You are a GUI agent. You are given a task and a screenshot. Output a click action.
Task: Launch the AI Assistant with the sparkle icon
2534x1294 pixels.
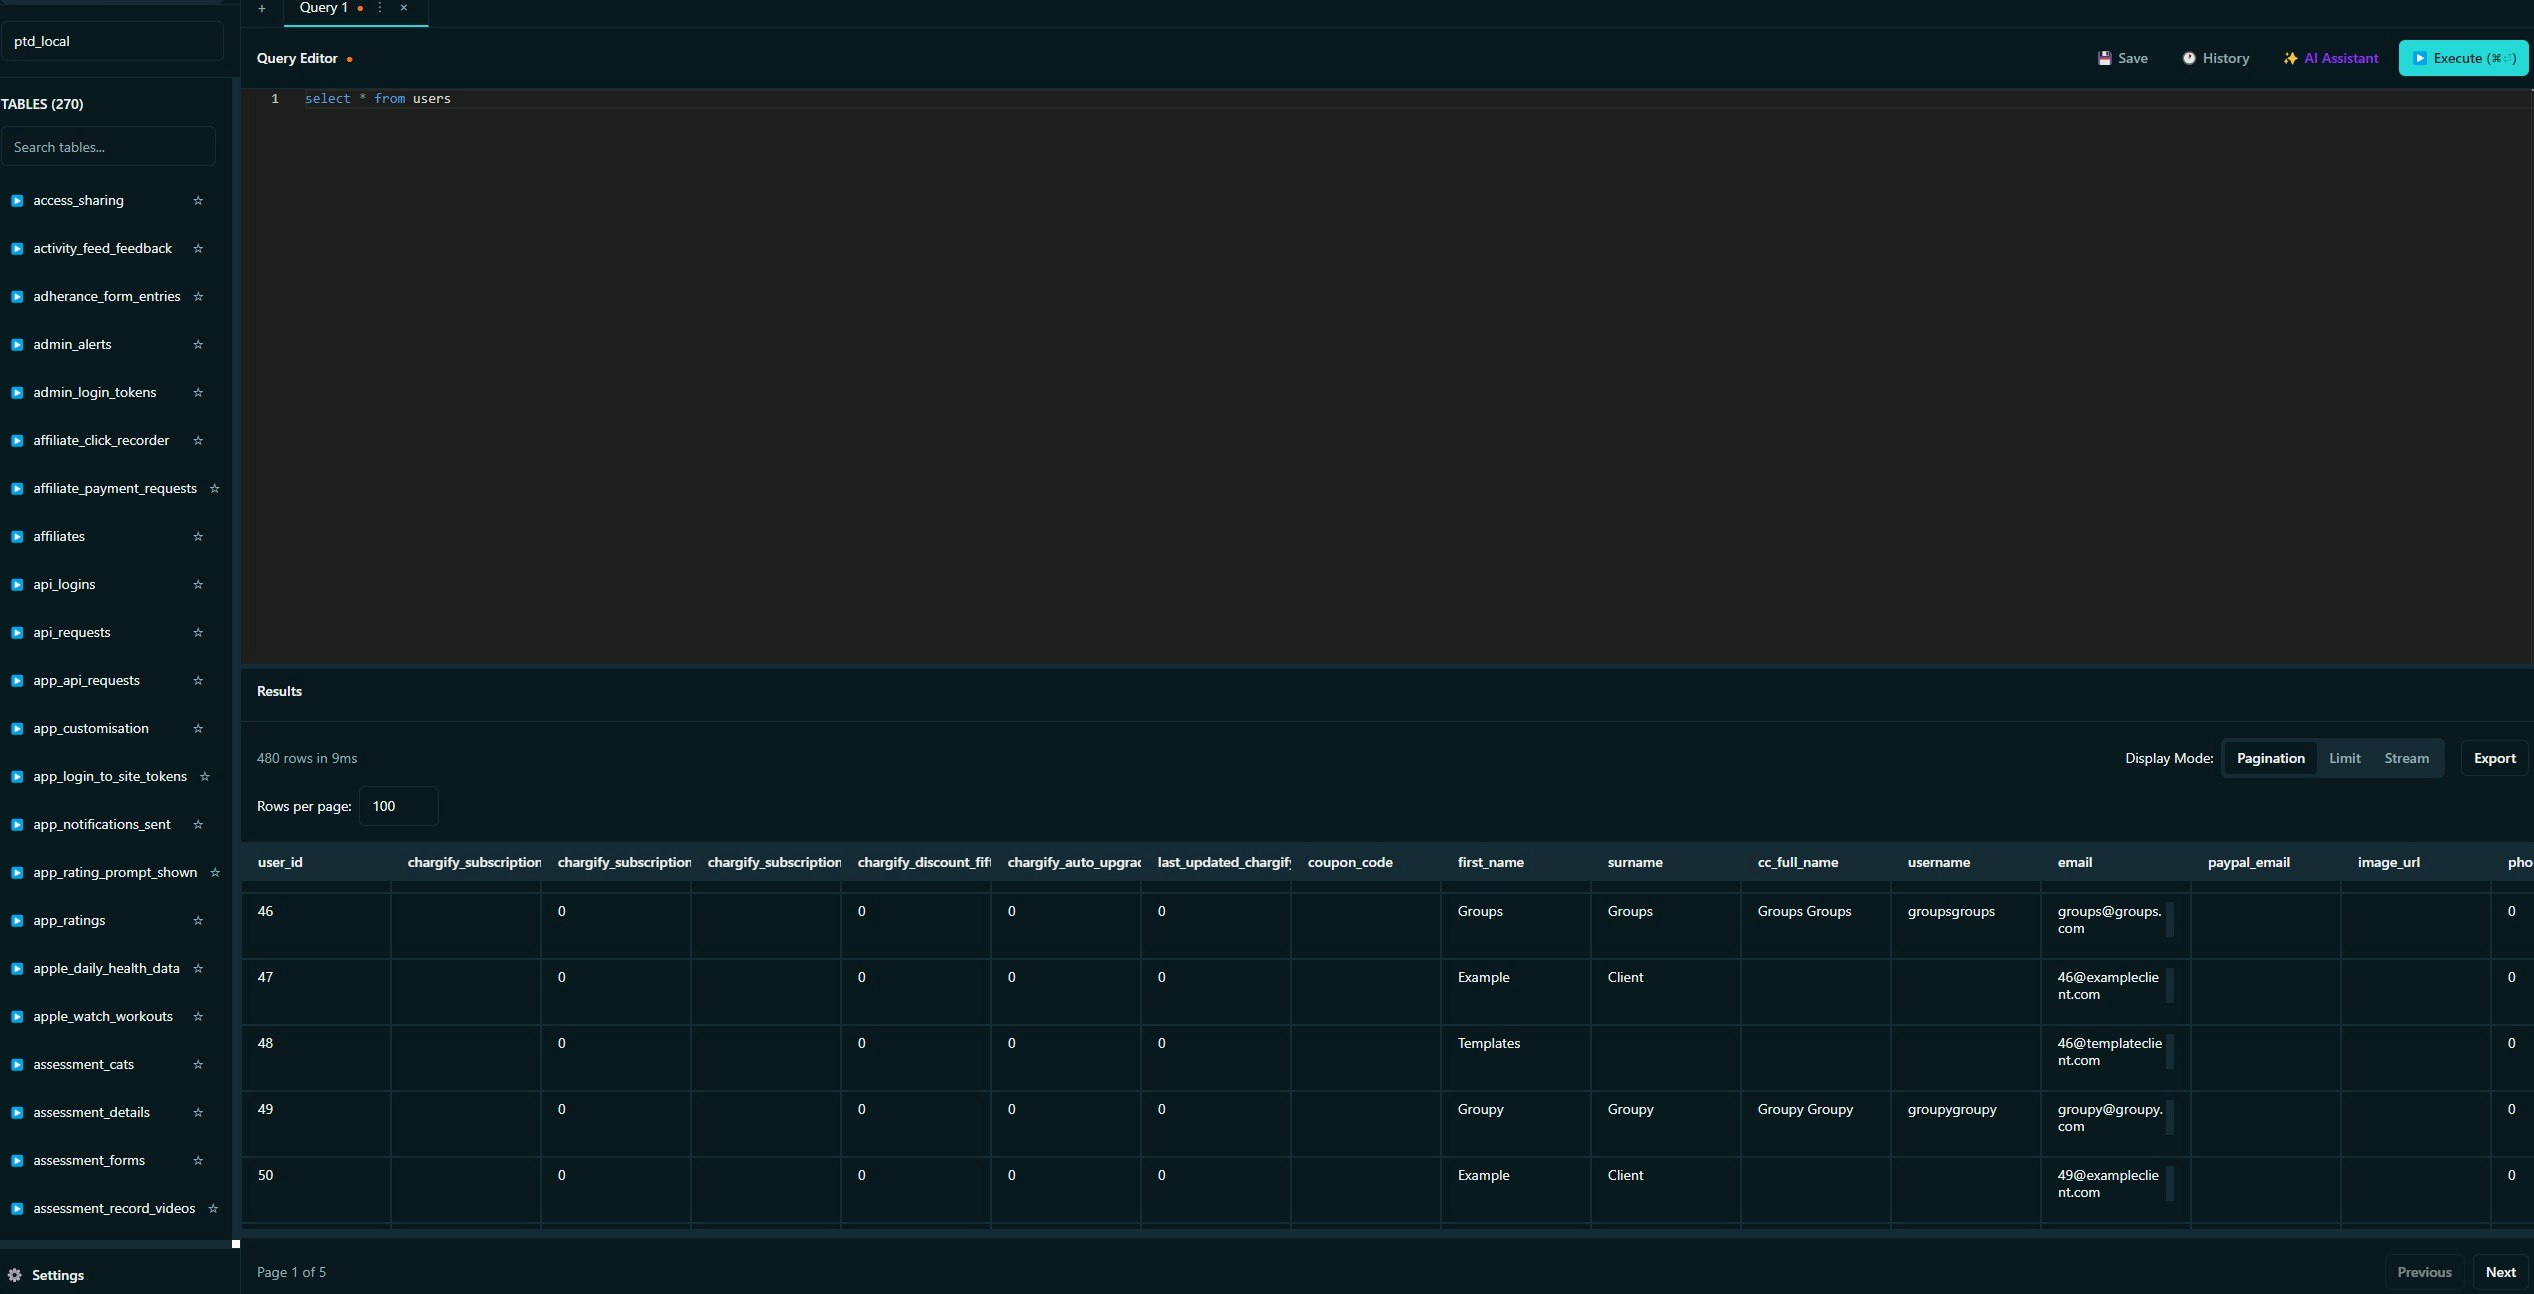click(2291, 58)
